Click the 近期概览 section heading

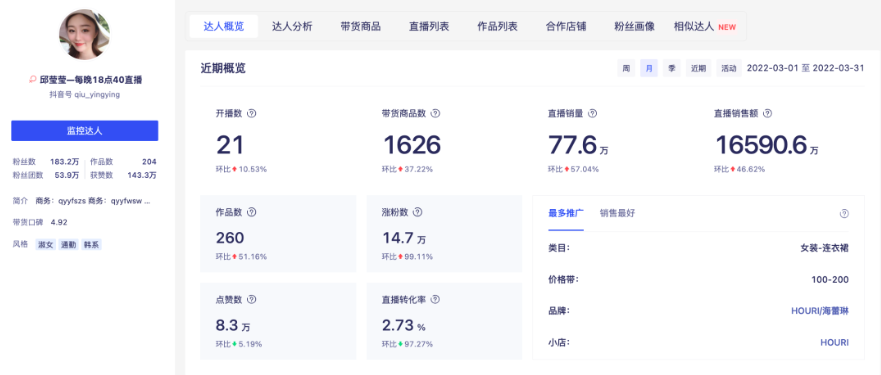pyautogui.click(x=223, y=69)
